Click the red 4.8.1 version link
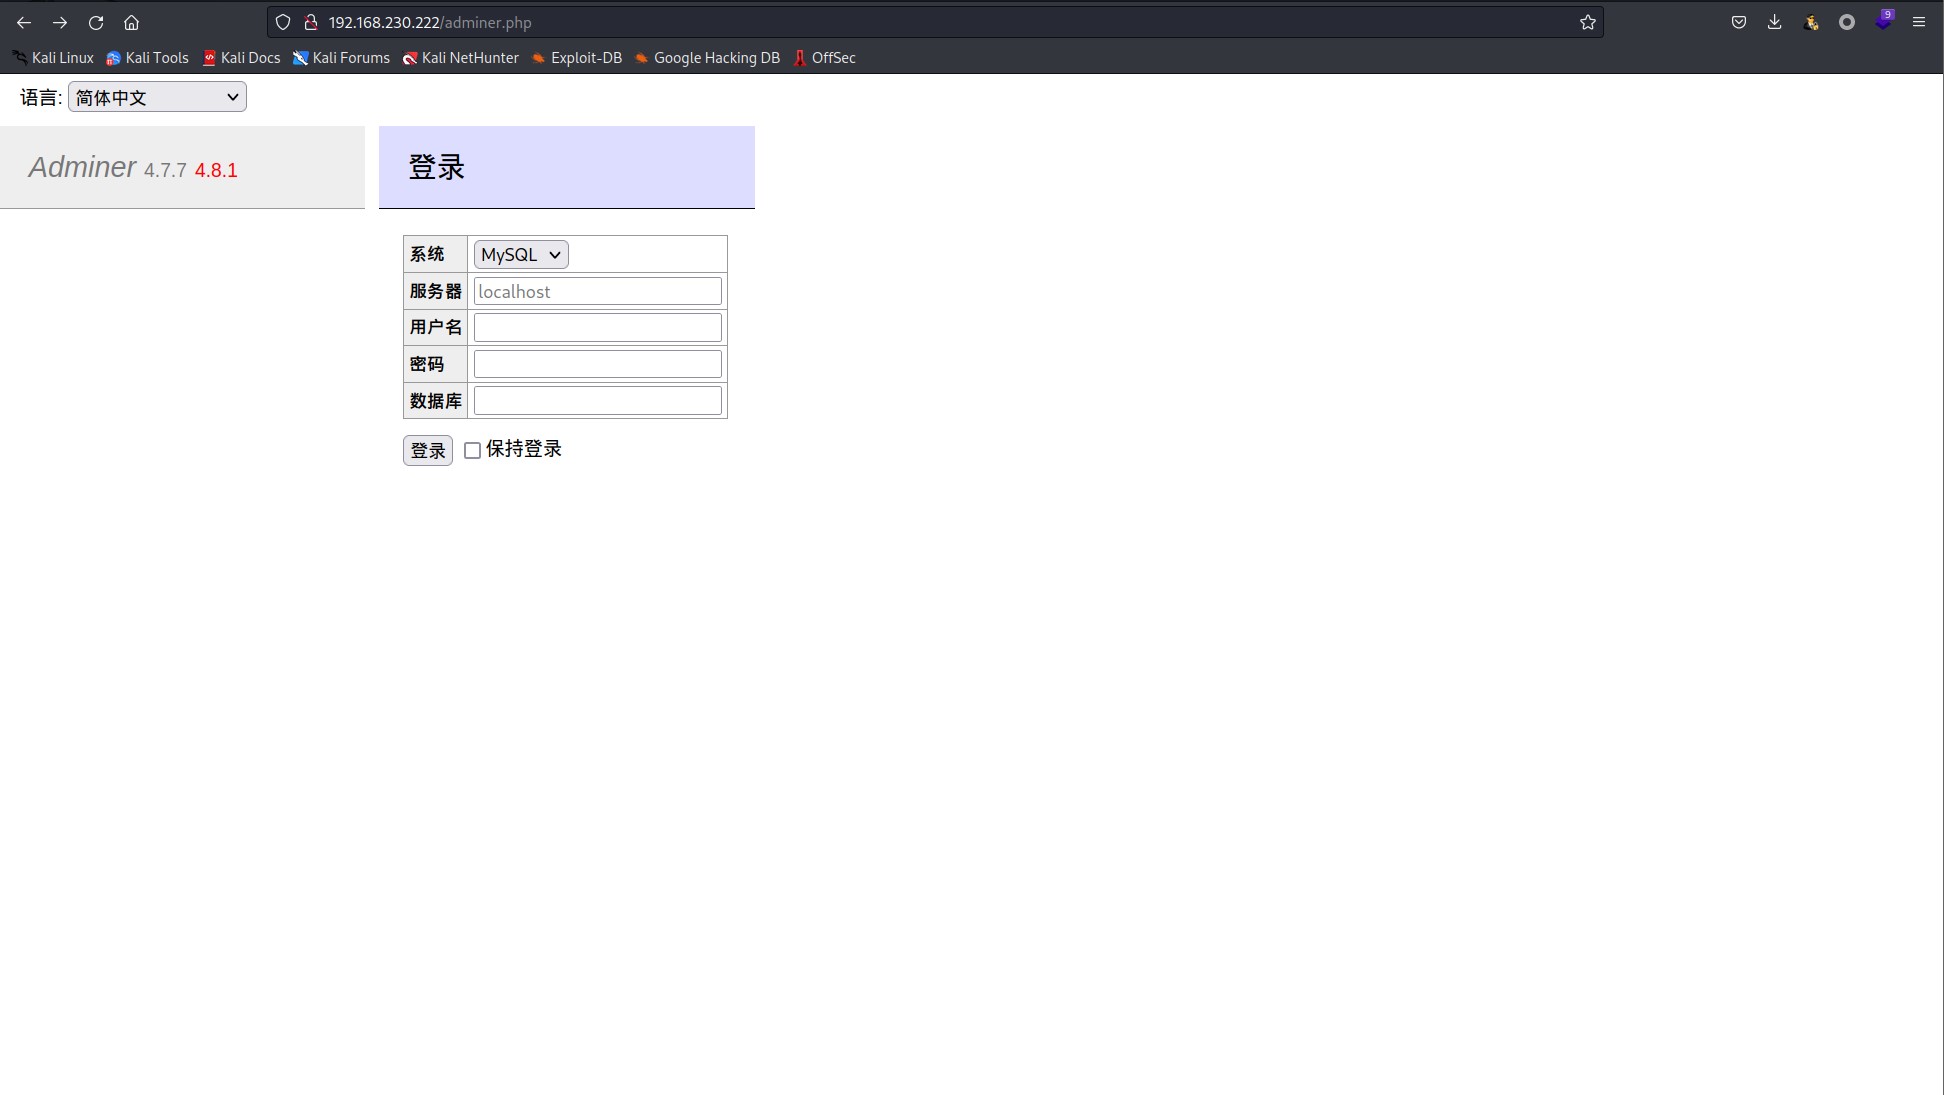The image size is (1944, 1095). (x=216, y=170)
